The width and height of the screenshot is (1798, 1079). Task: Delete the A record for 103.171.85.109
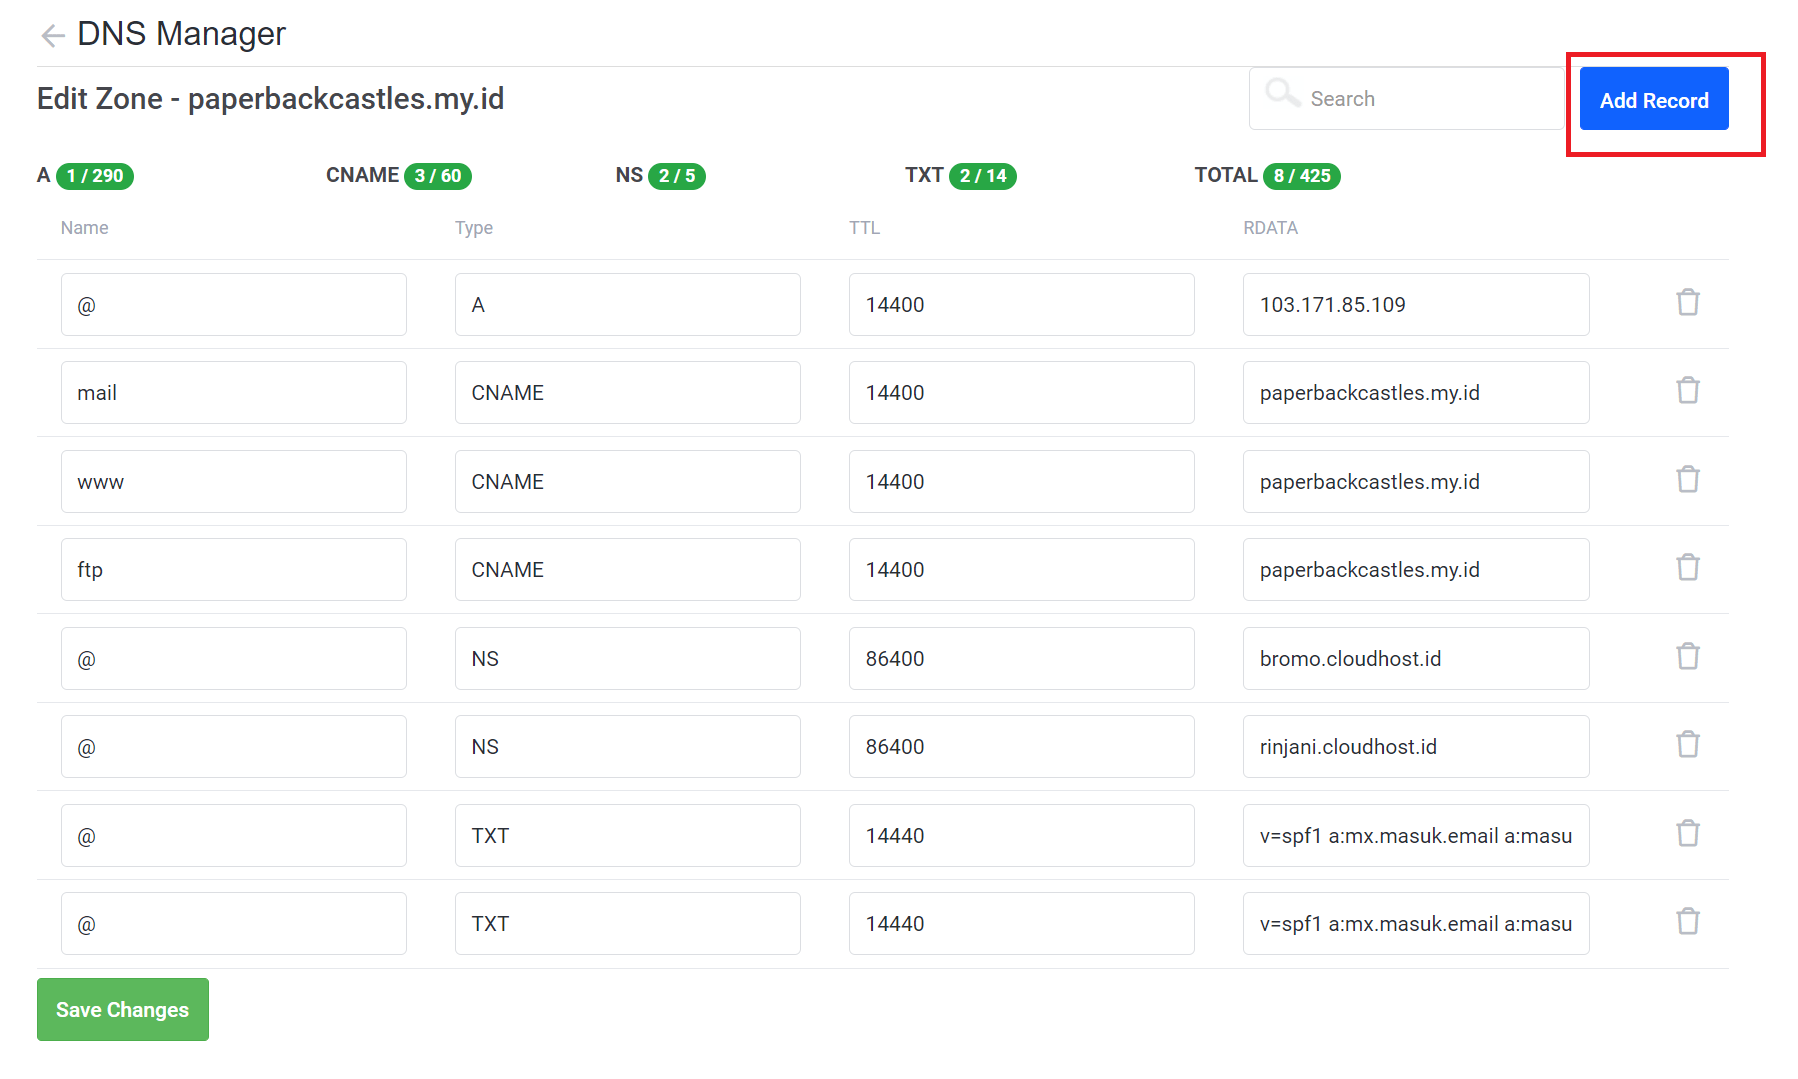pos(1688,302)
